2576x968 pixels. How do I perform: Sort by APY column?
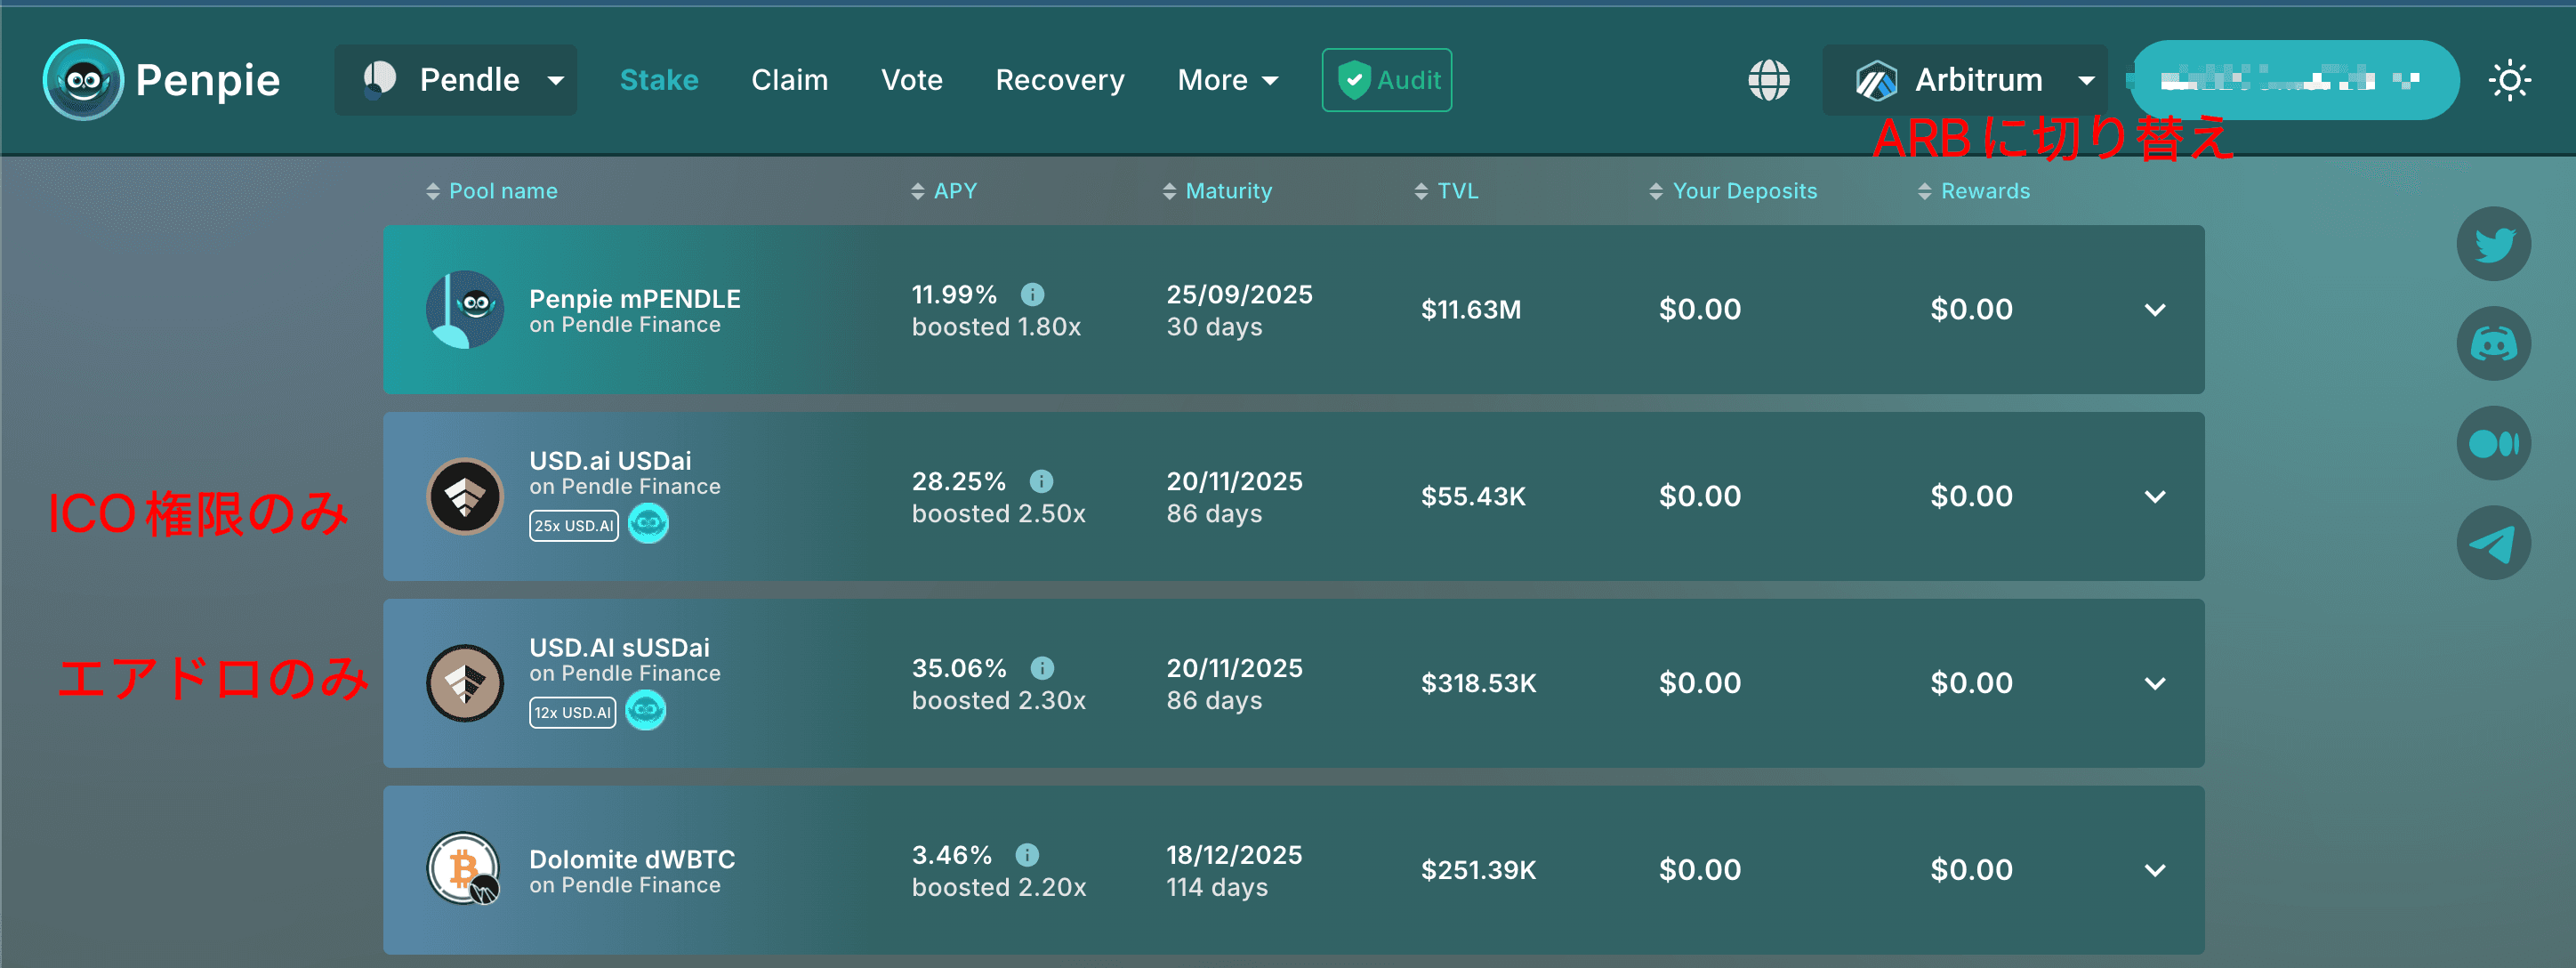pyautogui.click(x=944, y=191)
